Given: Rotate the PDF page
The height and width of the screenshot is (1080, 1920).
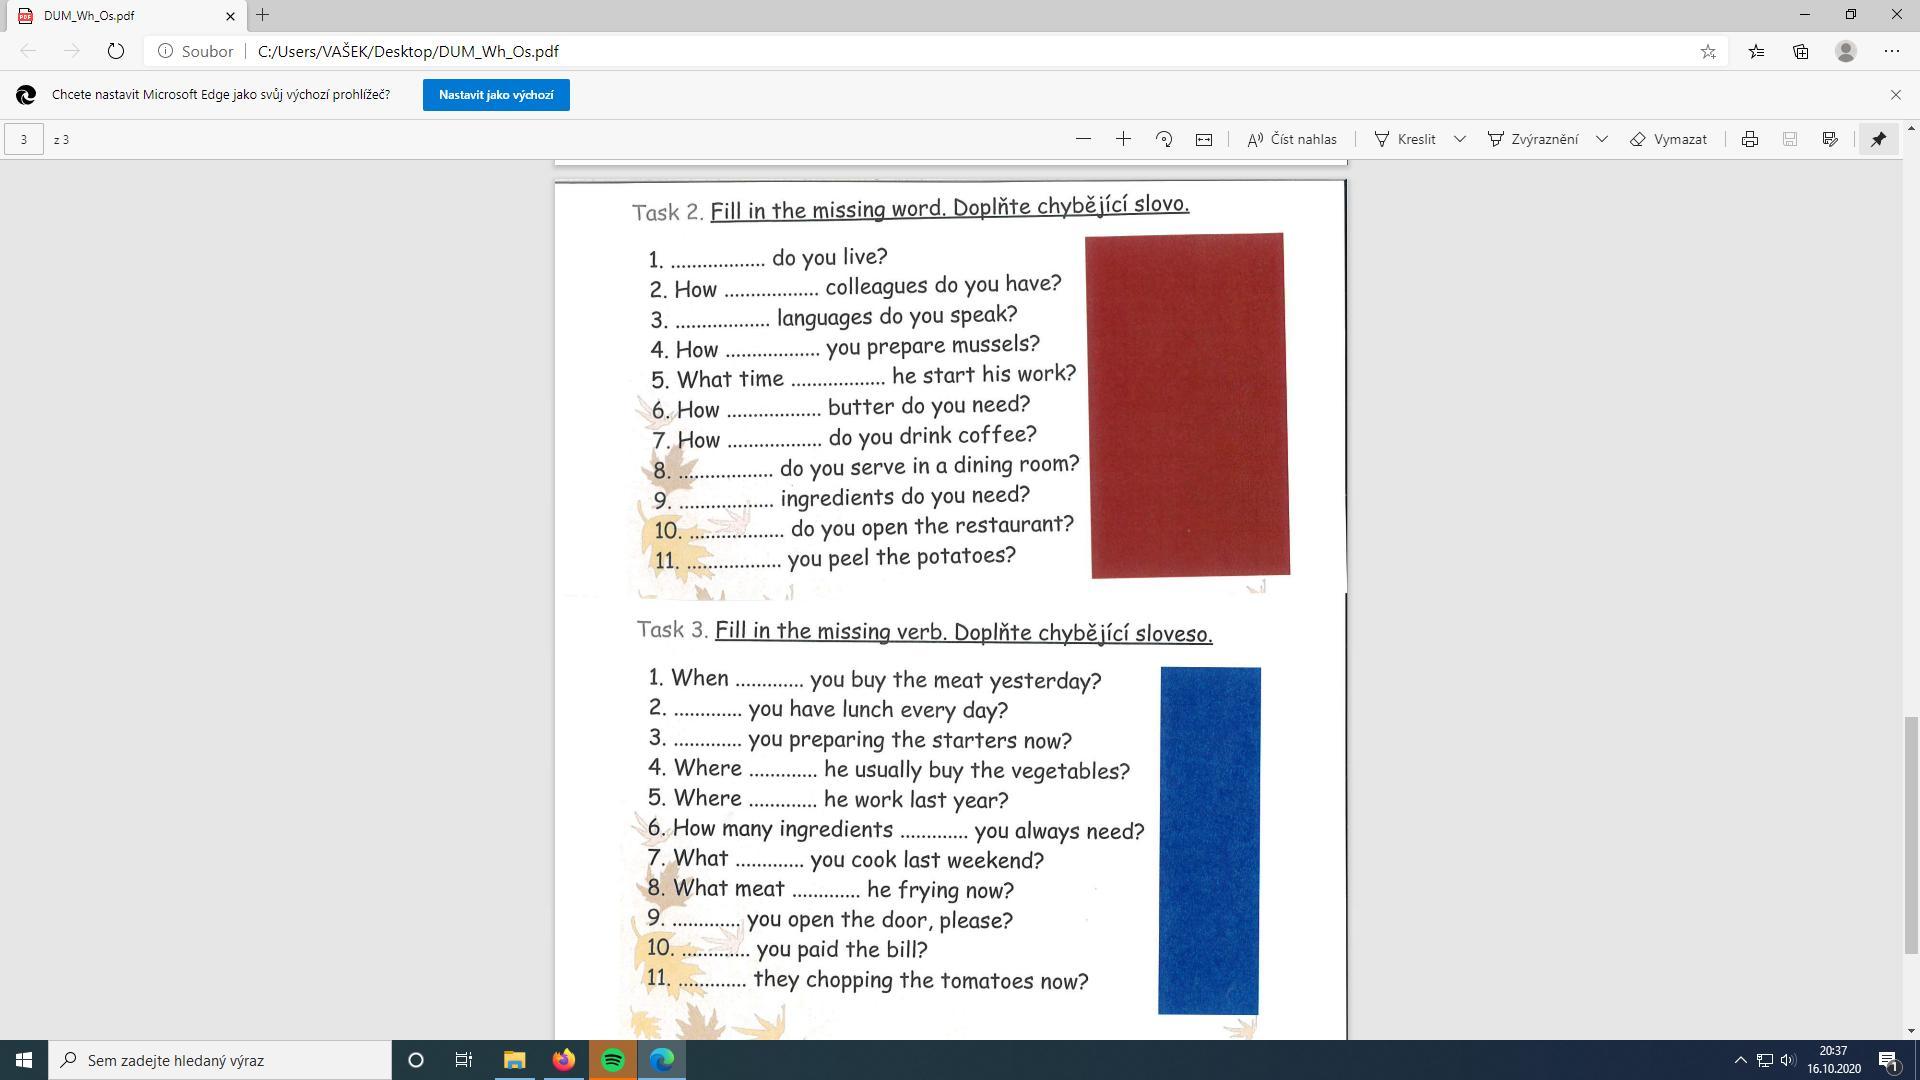Looking at the screenshot, I should (x=1164, y=139).
